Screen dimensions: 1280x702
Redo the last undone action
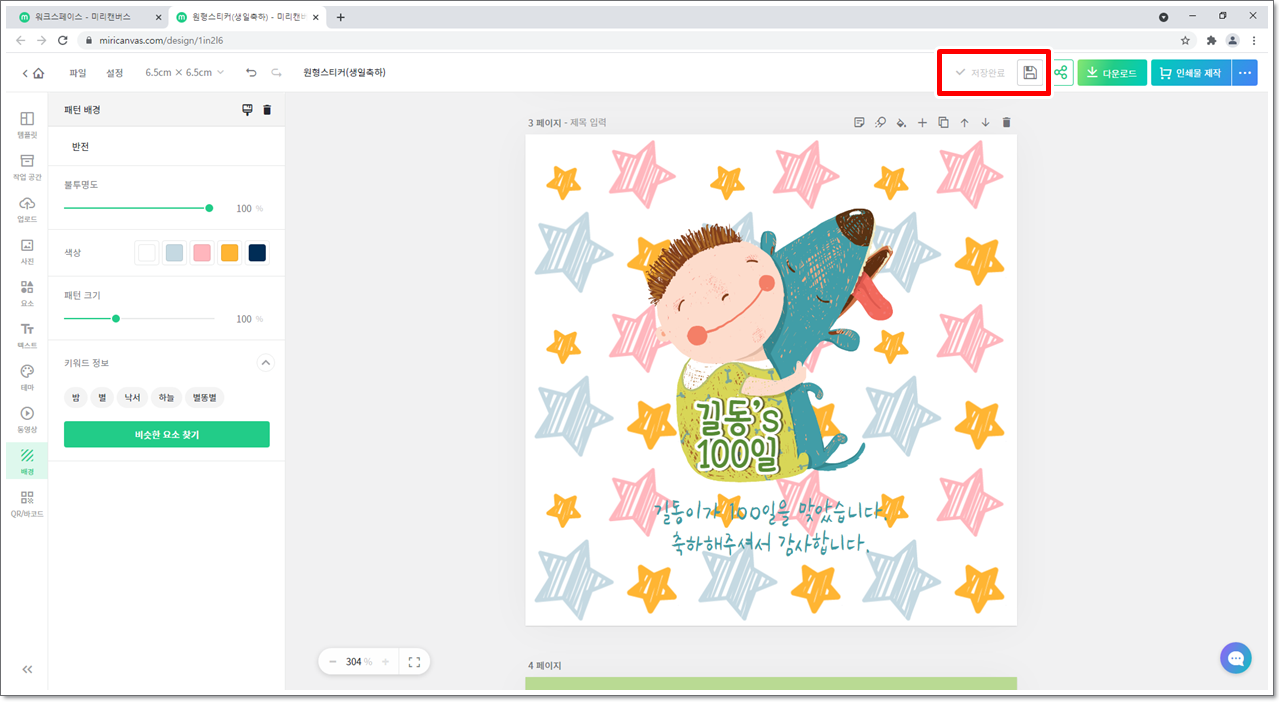[276, 73]
